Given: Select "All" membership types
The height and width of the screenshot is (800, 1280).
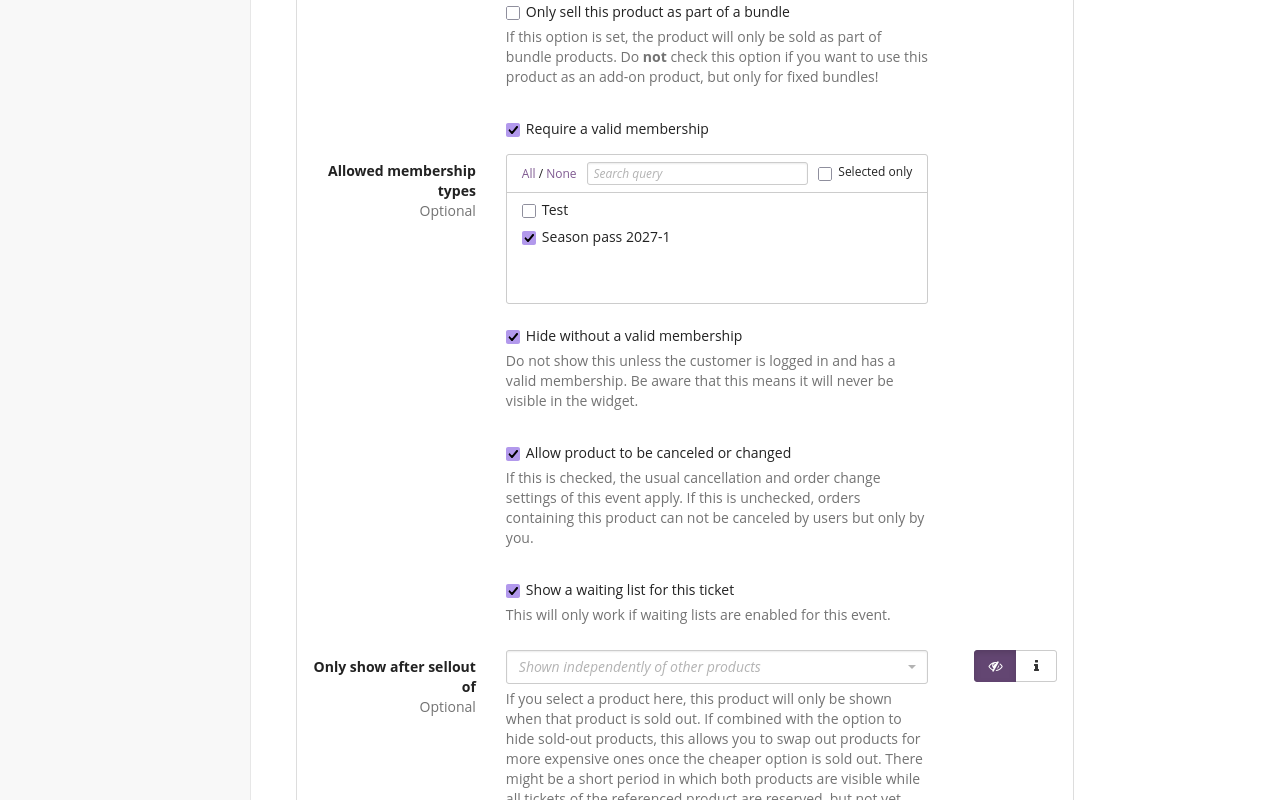Looking at the screenshot, I should pos(528,173).
